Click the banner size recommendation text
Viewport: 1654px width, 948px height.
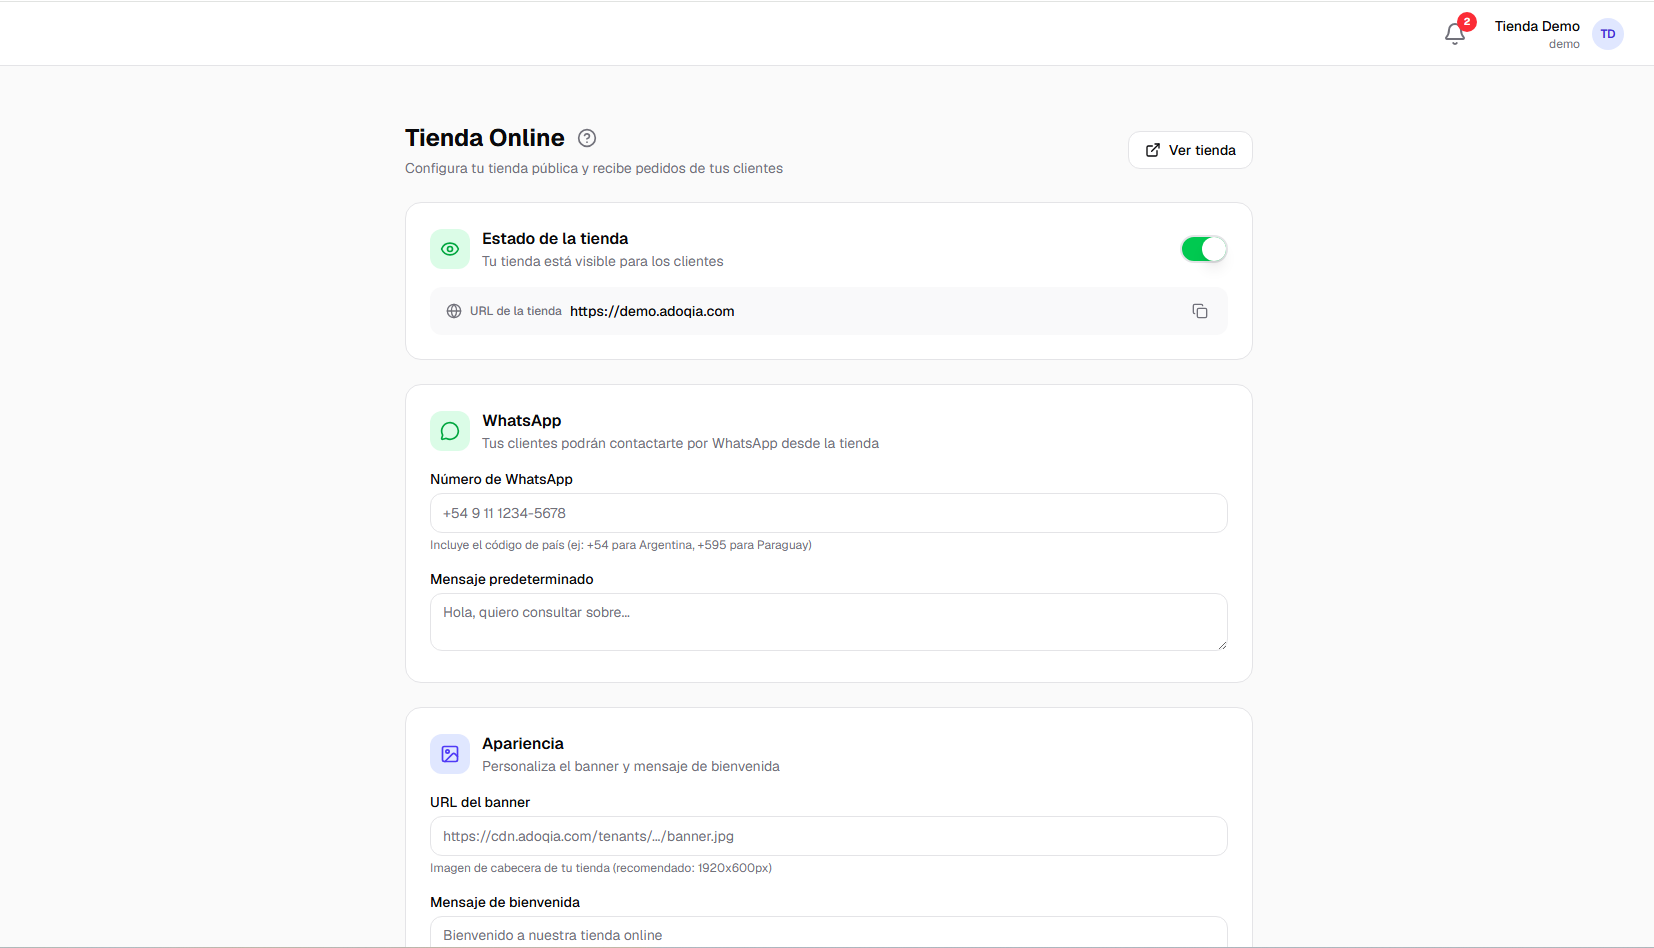[x=601, y=868]
